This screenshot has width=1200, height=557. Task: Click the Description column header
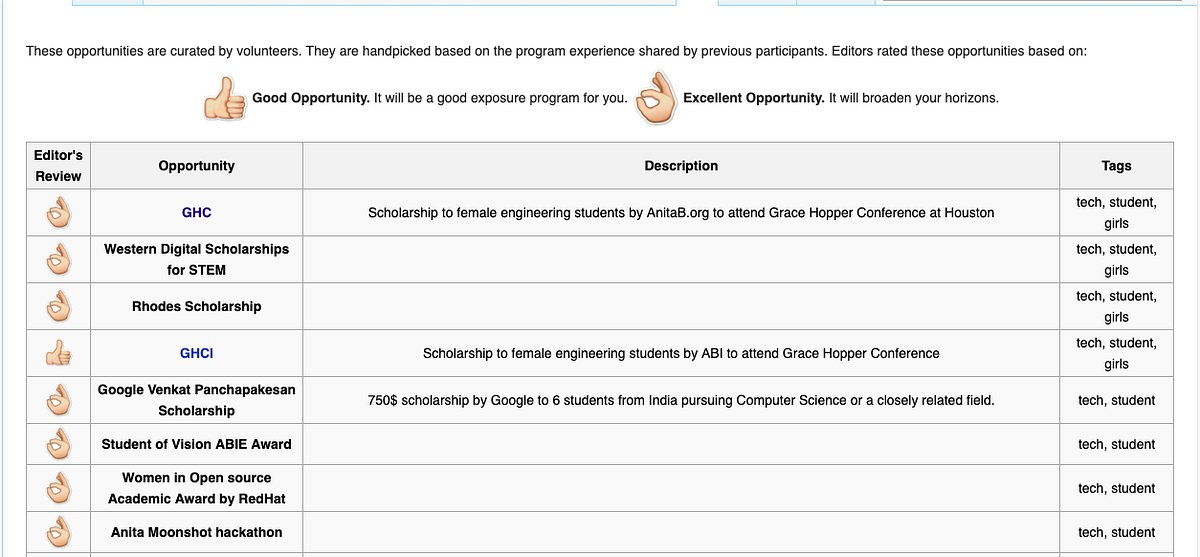pyautogui.click(x=681, y=166)
